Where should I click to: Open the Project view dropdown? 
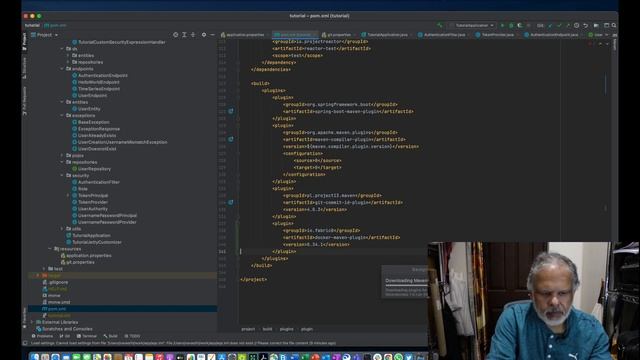coord(44,35)
